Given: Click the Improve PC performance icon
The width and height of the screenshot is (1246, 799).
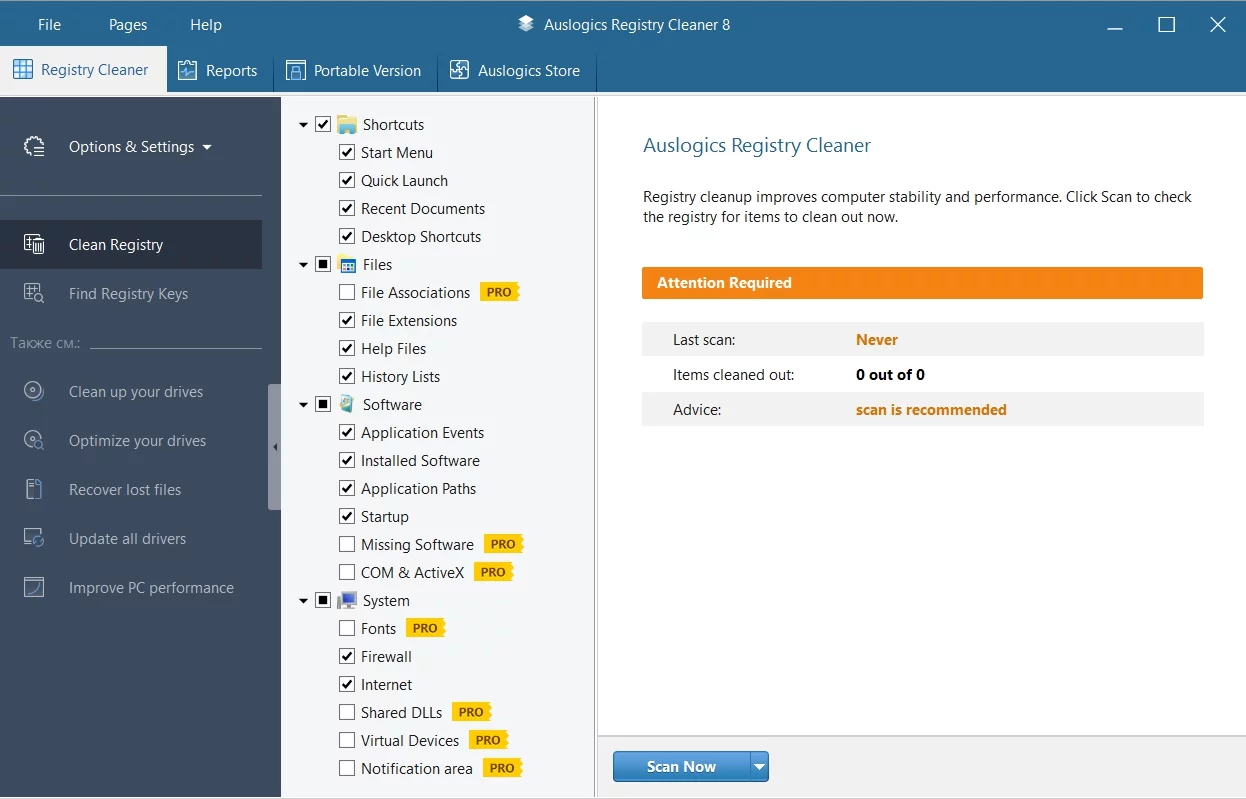Looking at the screenshot, I should click(34, 588).
